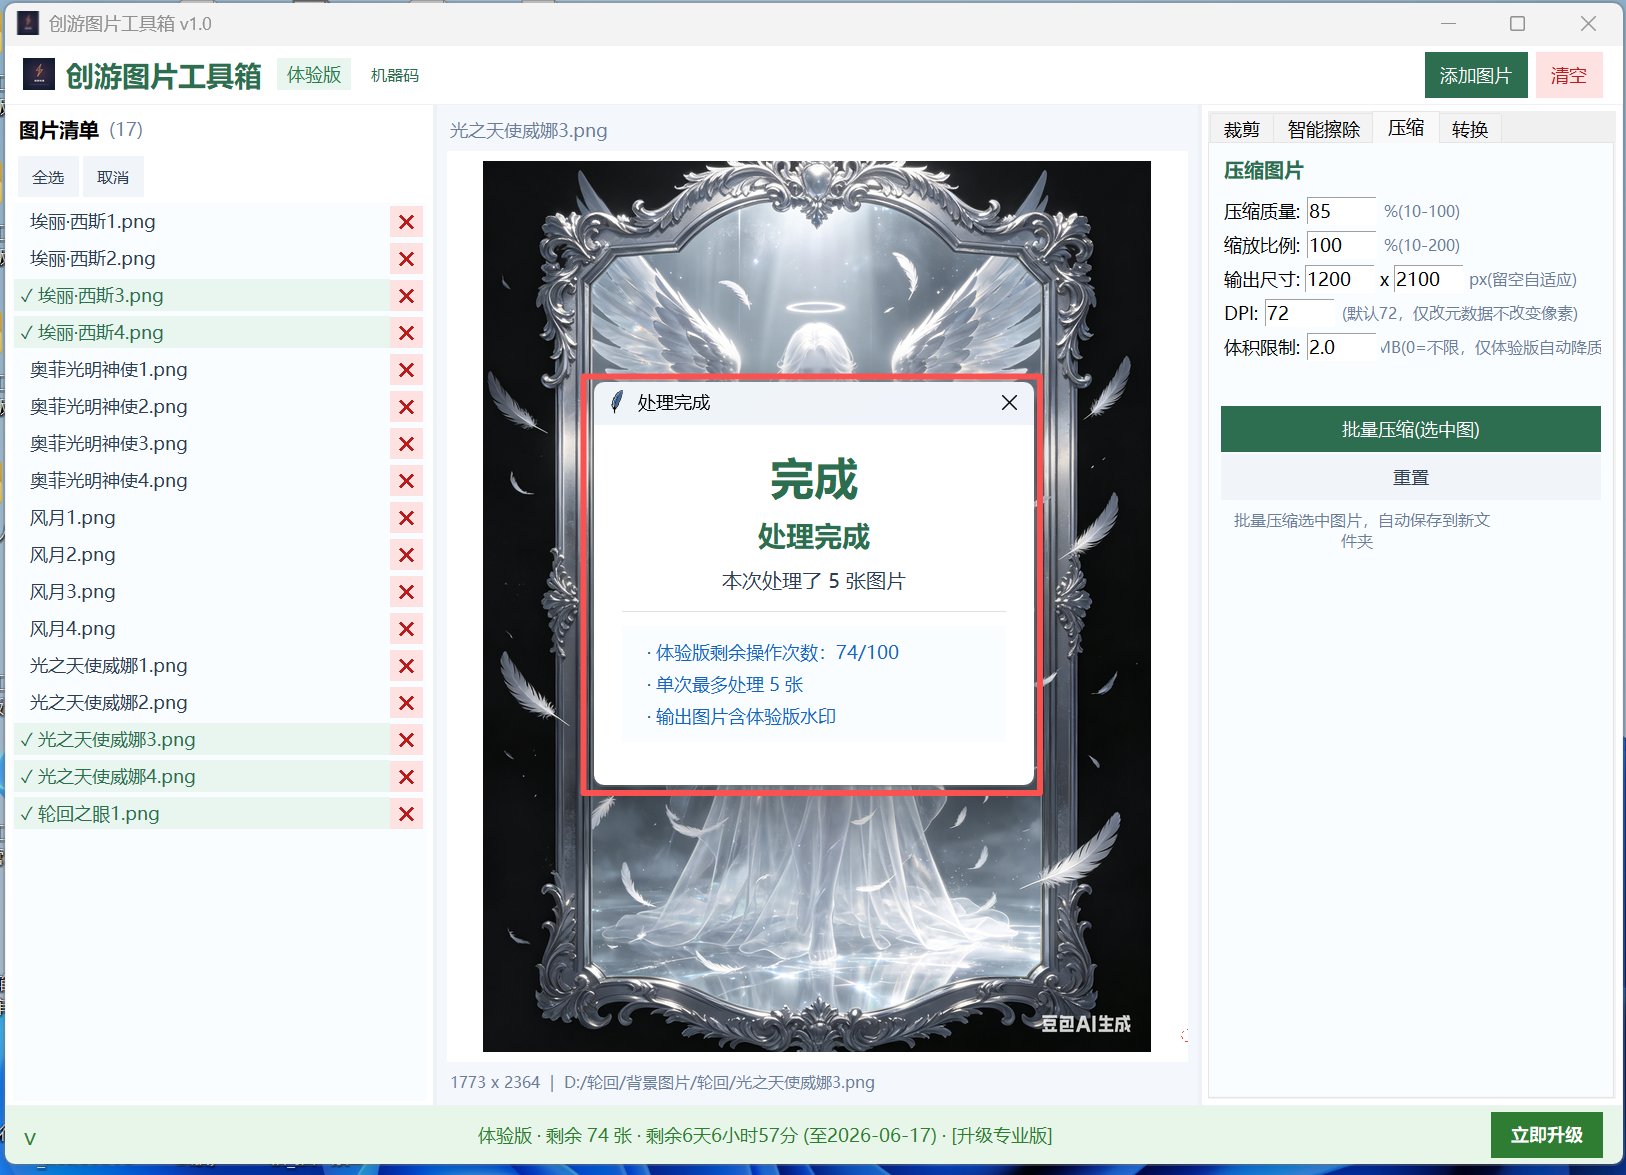Click the 添加图片 button
1626x1175 pixels.
(x=1476, y=75)
